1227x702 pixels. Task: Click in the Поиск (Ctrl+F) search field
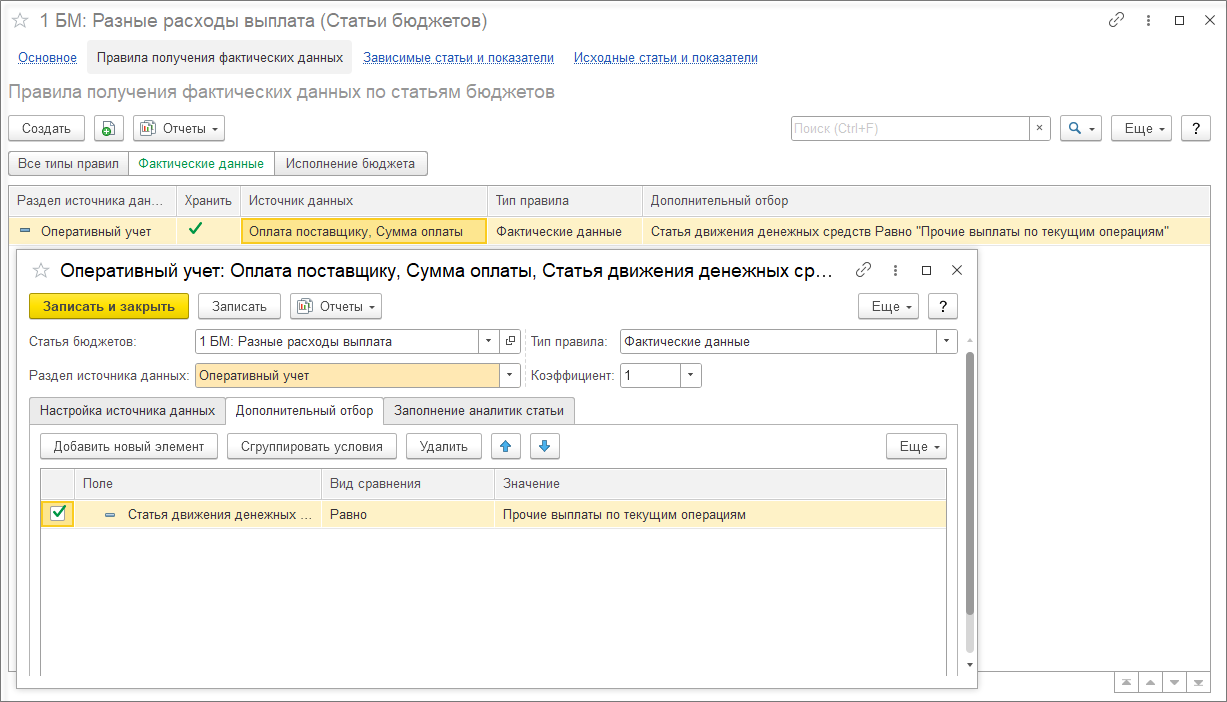pos(910,128)
